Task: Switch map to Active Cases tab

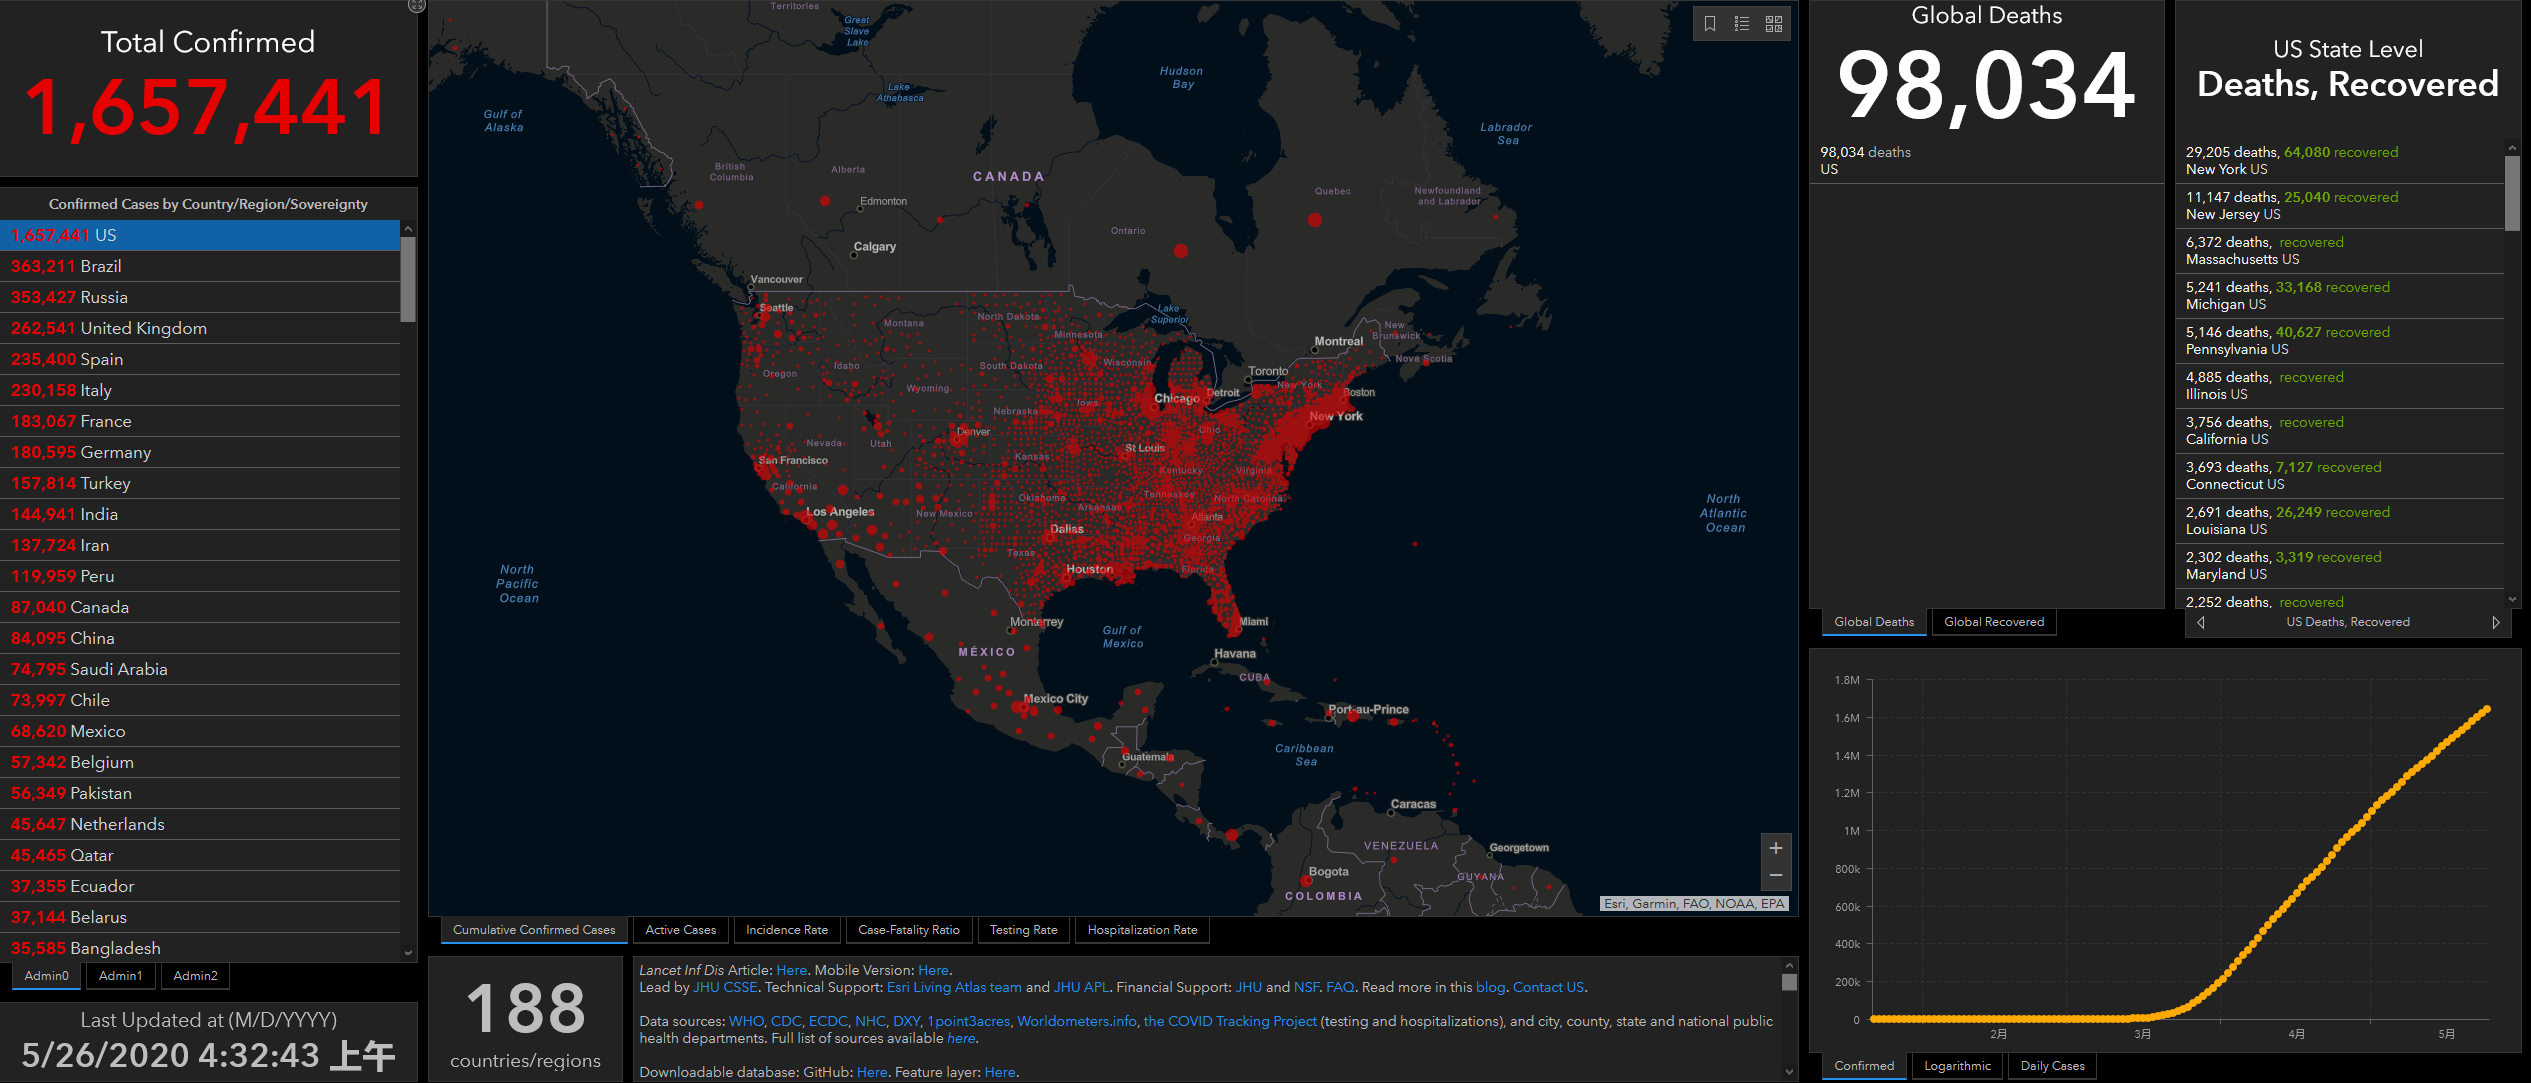Action: [680, 930]
